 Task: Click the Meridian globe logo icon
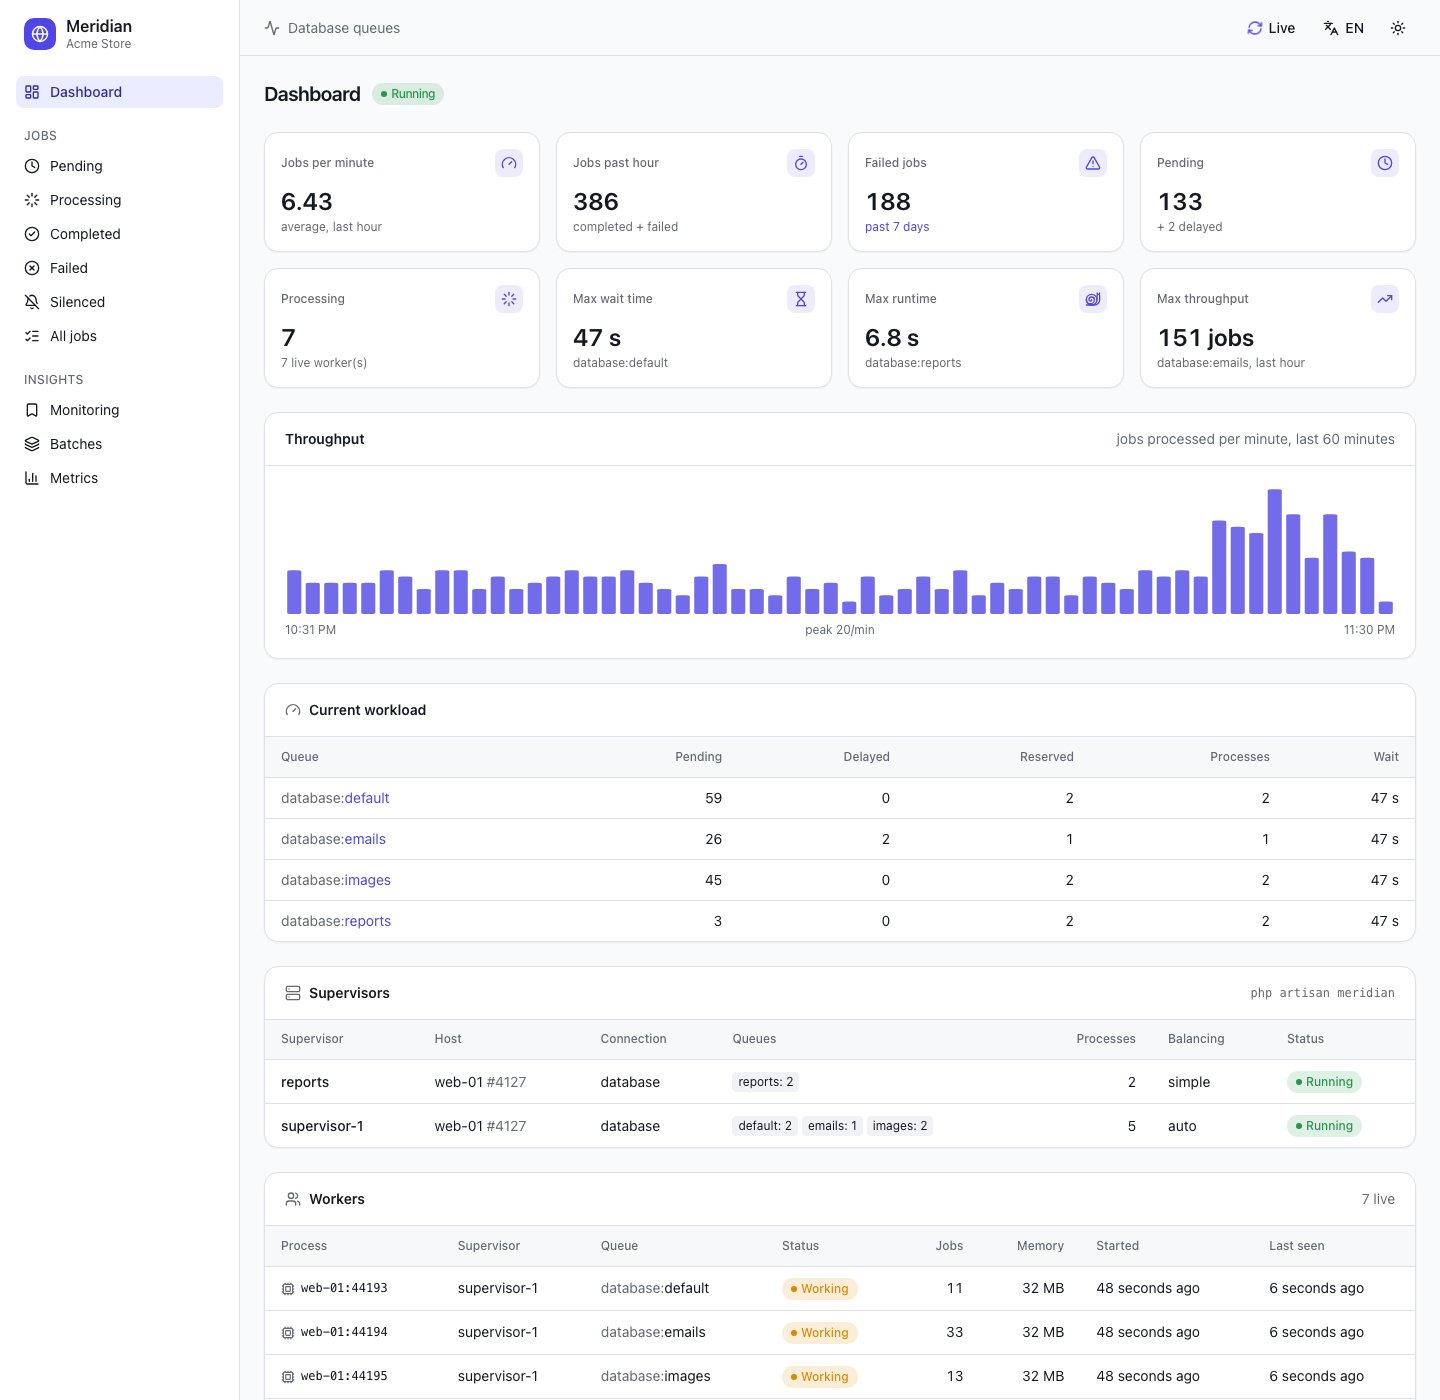click(x=40, y=34)
